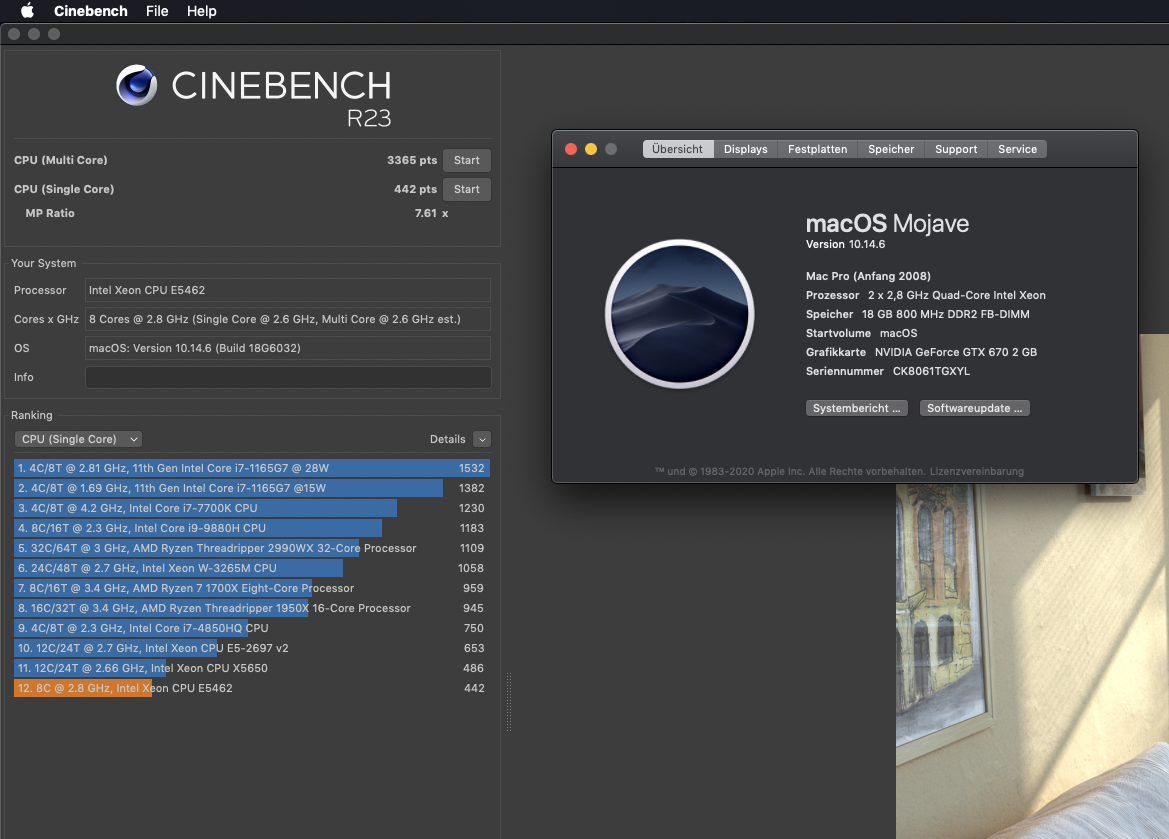
Task: Open the Cinebench application menu
Action: [90, 11]
